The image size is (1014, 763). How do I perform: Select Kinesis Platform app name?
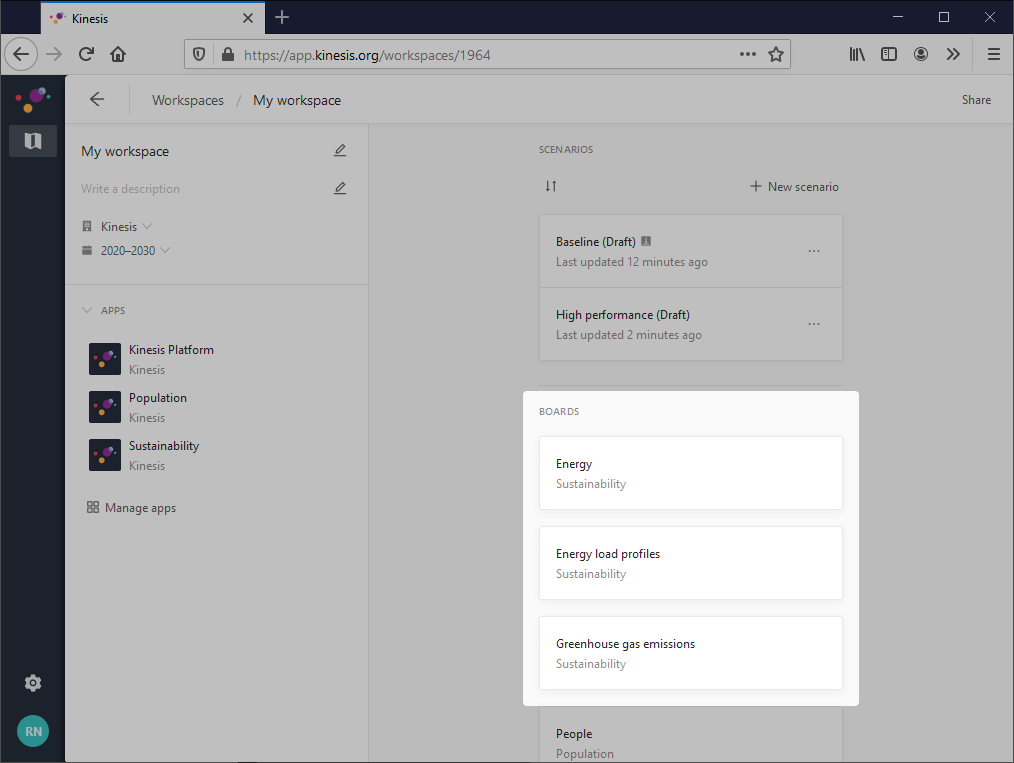171,349
